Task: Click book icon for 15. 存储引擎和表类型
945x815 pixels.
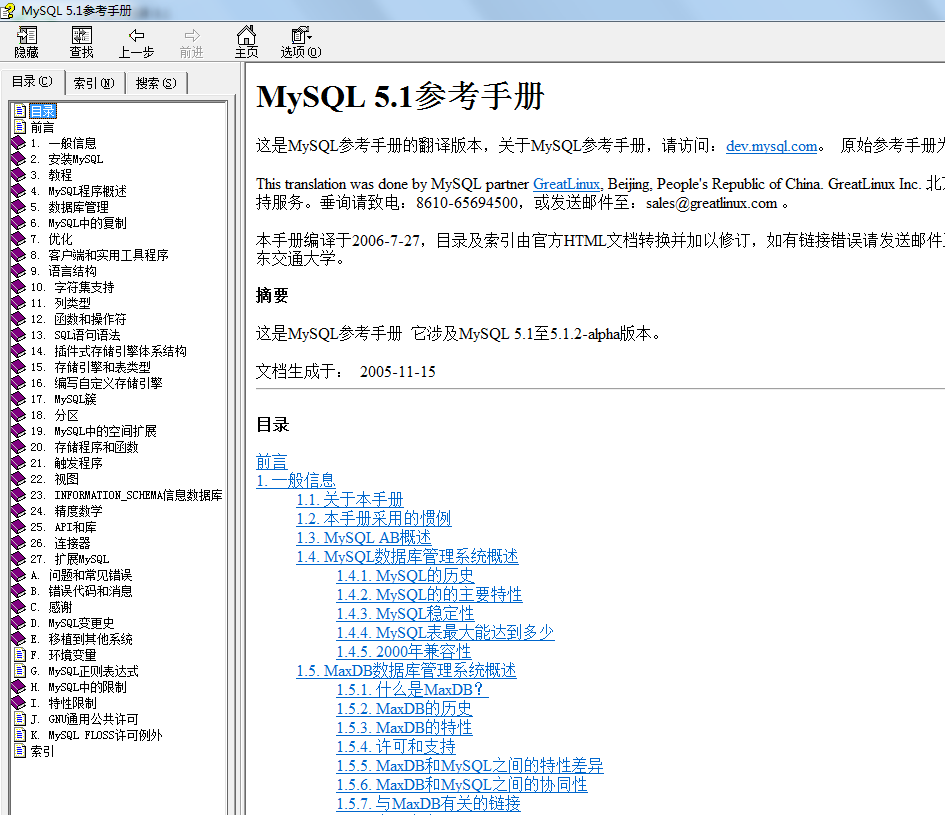Action: click(19, 367)
